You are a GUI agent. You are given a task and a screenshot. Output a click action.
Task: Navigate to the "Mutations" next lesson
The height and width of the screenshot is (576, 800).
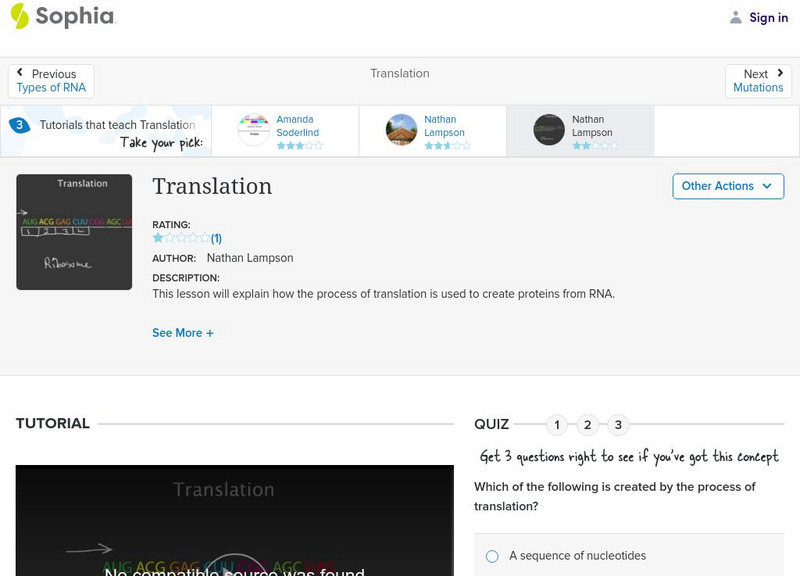point(758,88)
